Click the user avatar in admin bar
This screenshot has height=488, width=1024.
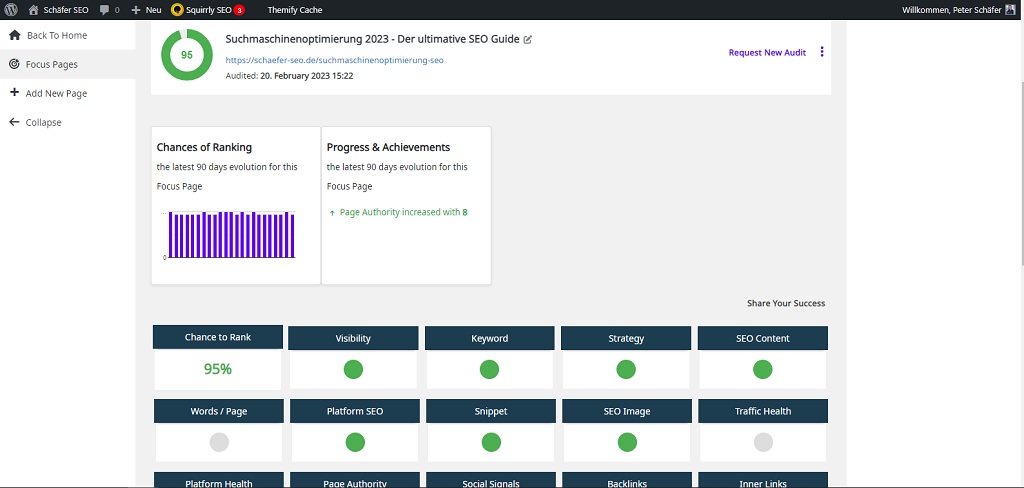pyautogui.click(x=1010, y=10)
